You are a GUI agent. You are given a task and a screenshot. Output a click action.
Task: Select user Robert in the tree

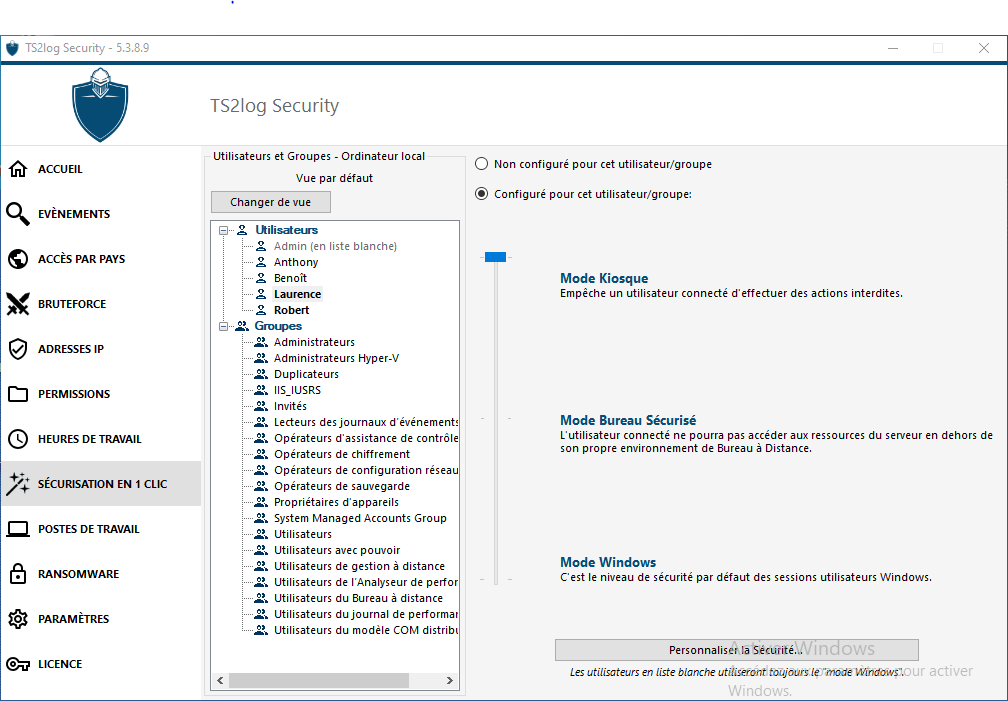pyautogui.click(x=291, y=310)
